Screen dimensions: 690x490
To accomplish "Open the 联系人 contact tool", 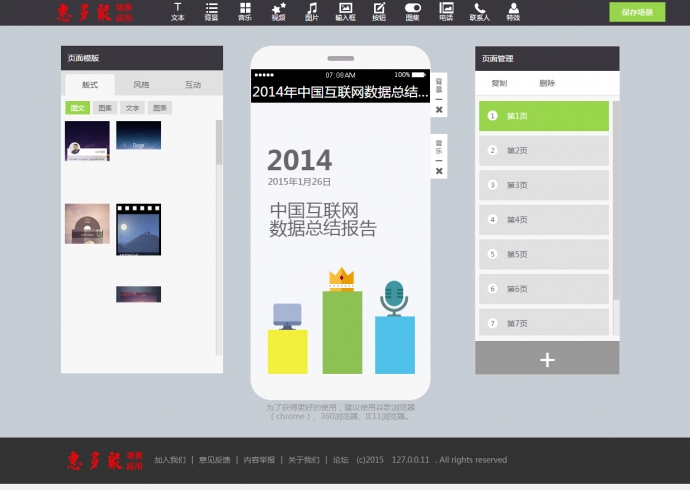I will click(x=480, y=11).
